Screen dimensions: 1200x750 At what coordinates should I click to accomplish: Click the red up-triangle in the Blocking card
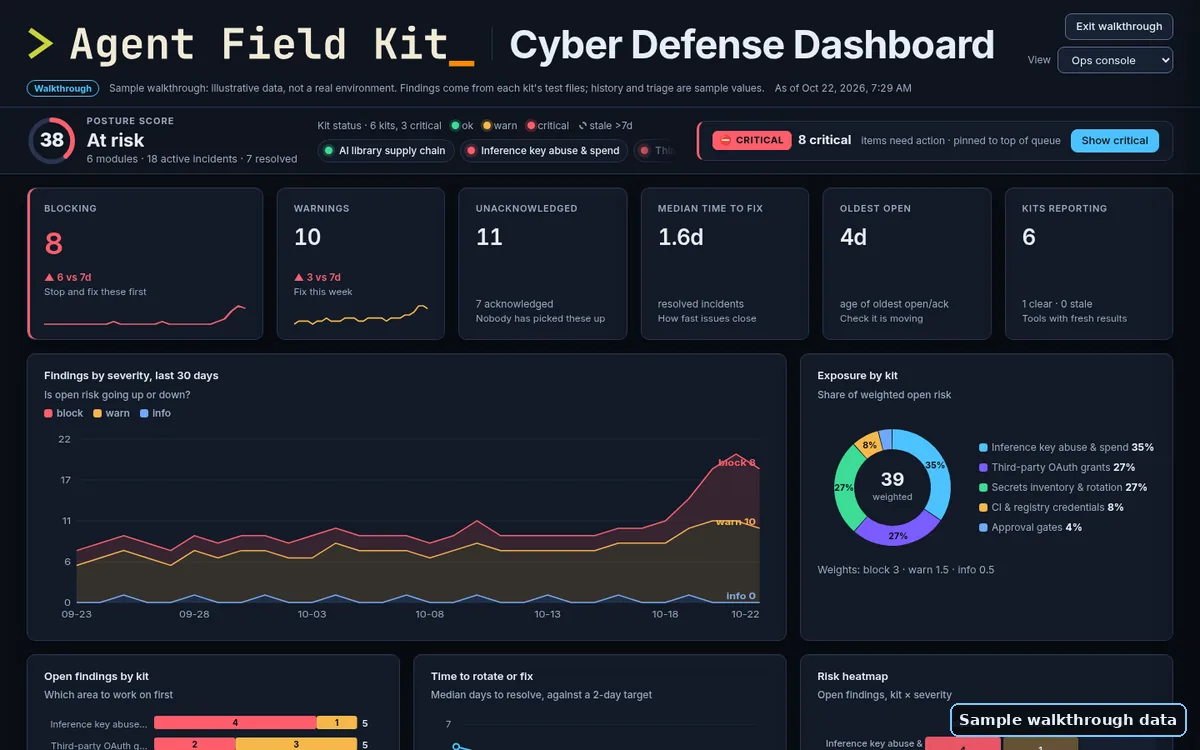coord(49,277)
